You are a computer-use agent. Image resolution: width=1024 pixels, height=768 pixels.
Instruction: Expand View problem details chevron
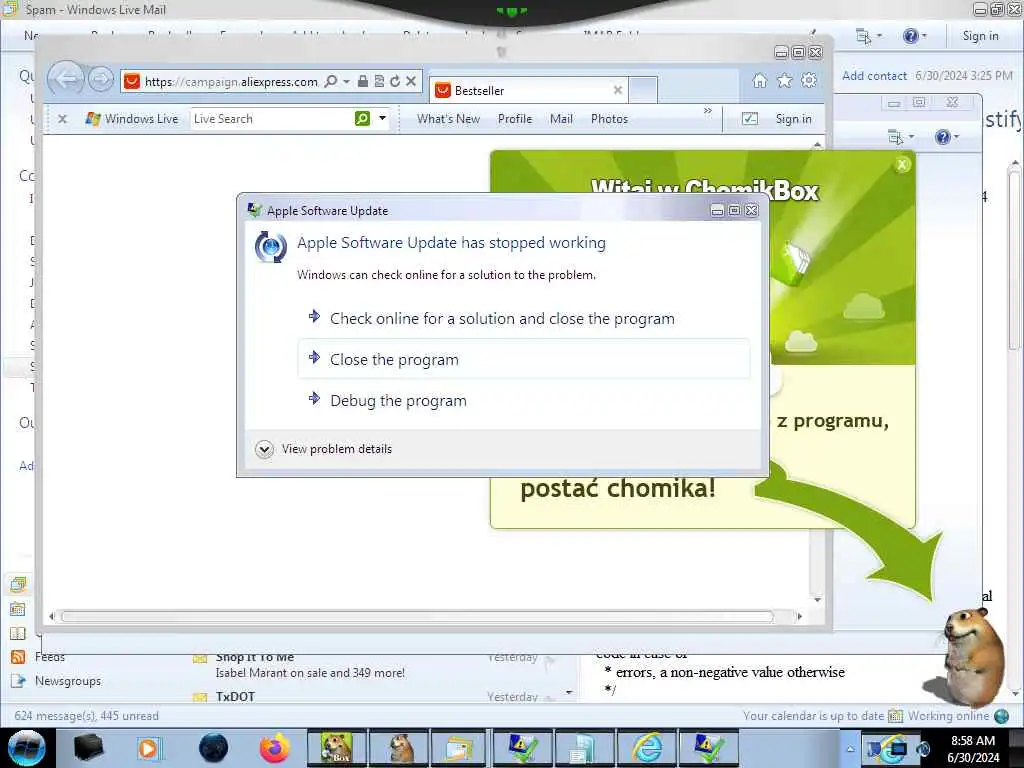pos(264,449)
